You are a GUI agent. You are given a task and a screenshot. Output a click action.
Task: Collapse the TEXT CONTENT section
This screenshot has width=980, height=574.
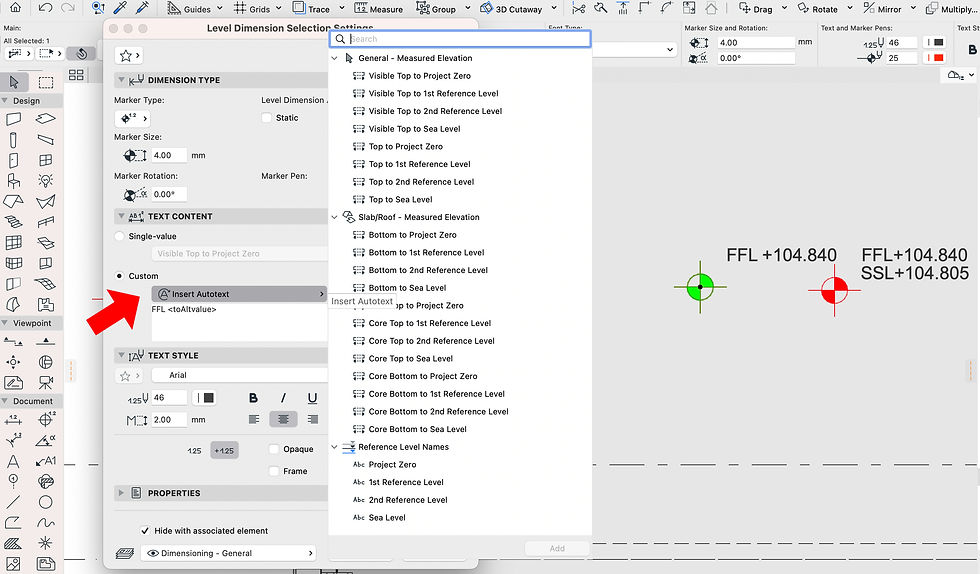[121, 216]
